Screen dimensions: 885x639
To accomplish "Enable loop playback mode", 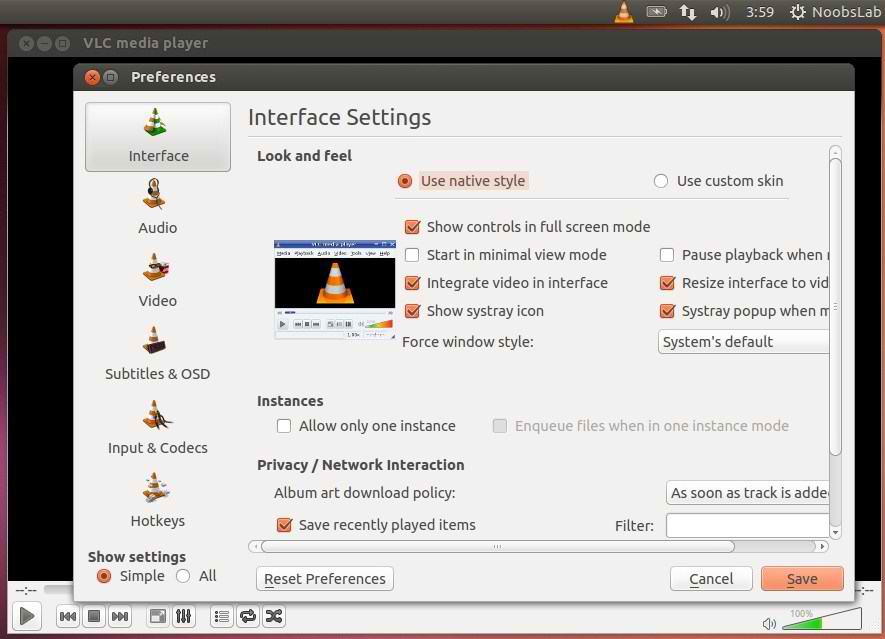I will click(x=247, y=617).
